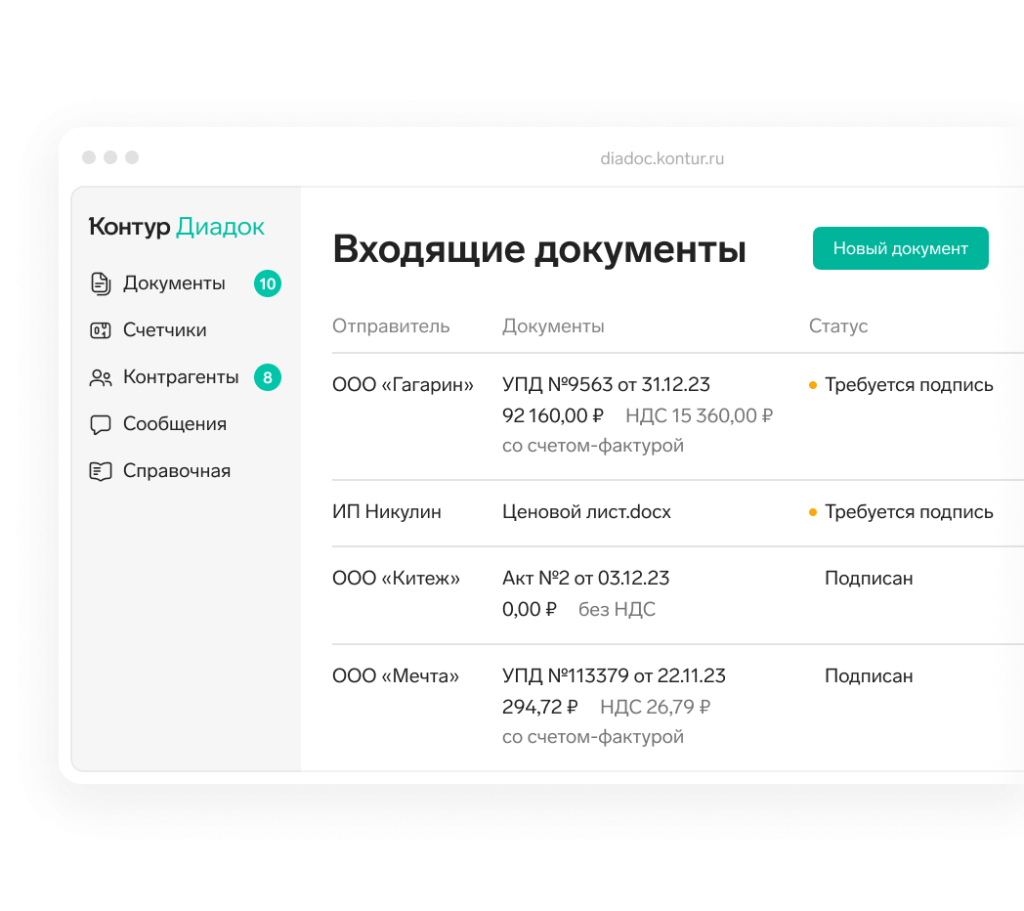Screen dimensions: 1024x911
Task: Open the Сообщения menu item
Action: pos(174,425)
